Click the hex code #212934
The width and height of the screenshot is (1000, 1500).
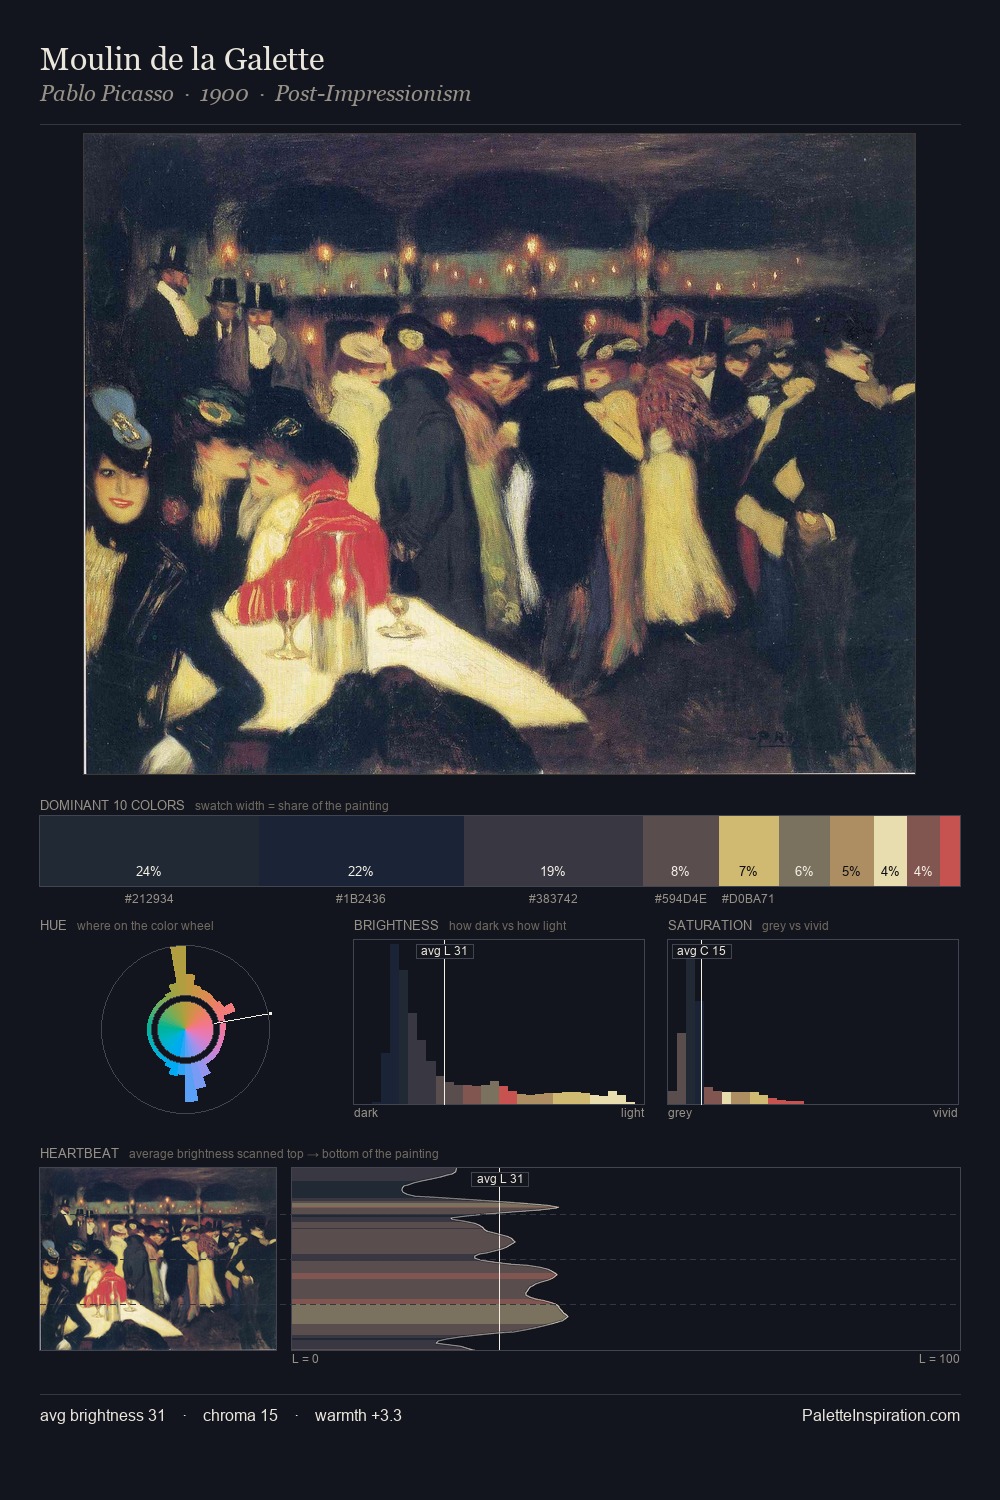pyautogui.click(x=149, y=899)
